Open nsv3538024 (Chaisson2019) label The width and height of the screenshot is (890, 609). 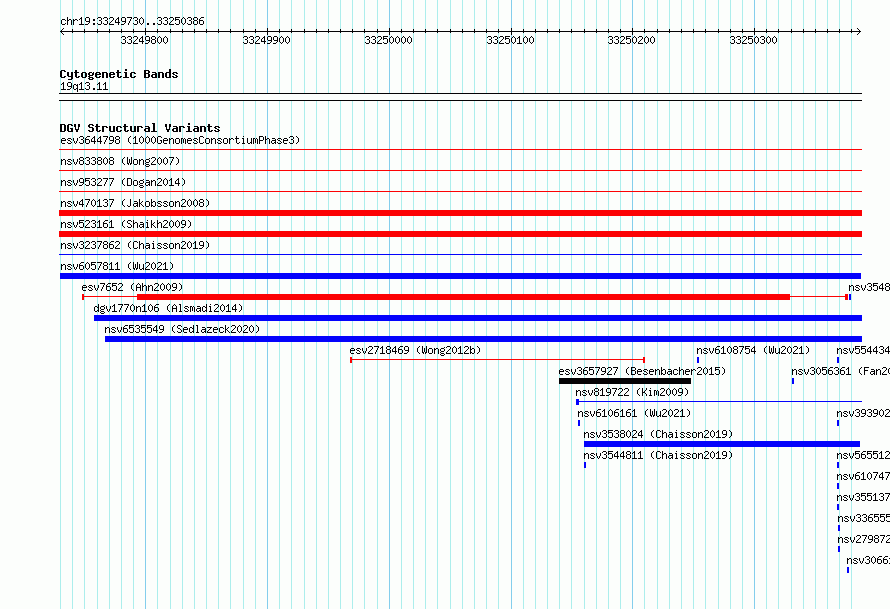pyautogui.click(x=658, y=434)
